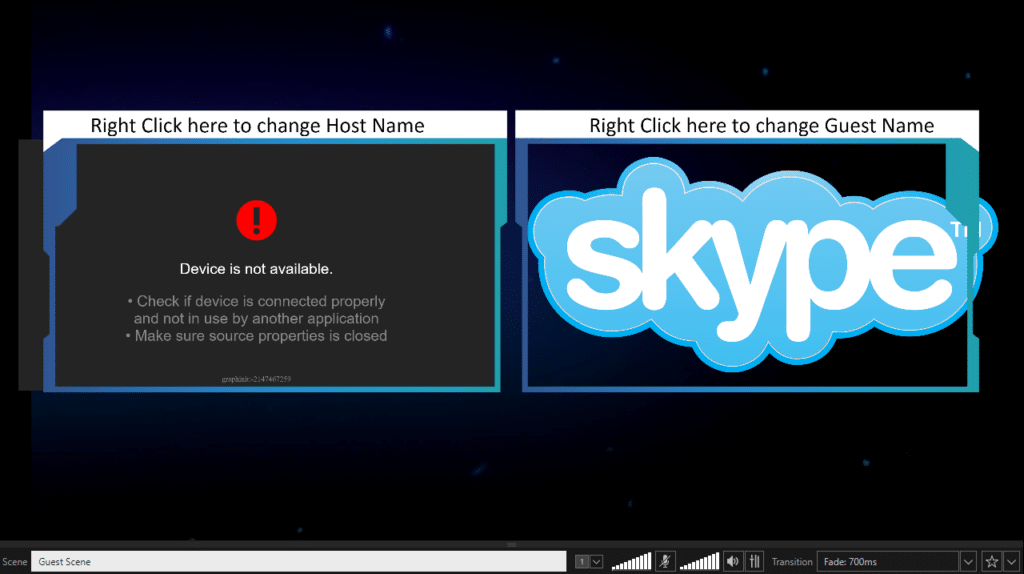Select the 'Device is not available.' message

pyautogui.click(x=256, y=269)
